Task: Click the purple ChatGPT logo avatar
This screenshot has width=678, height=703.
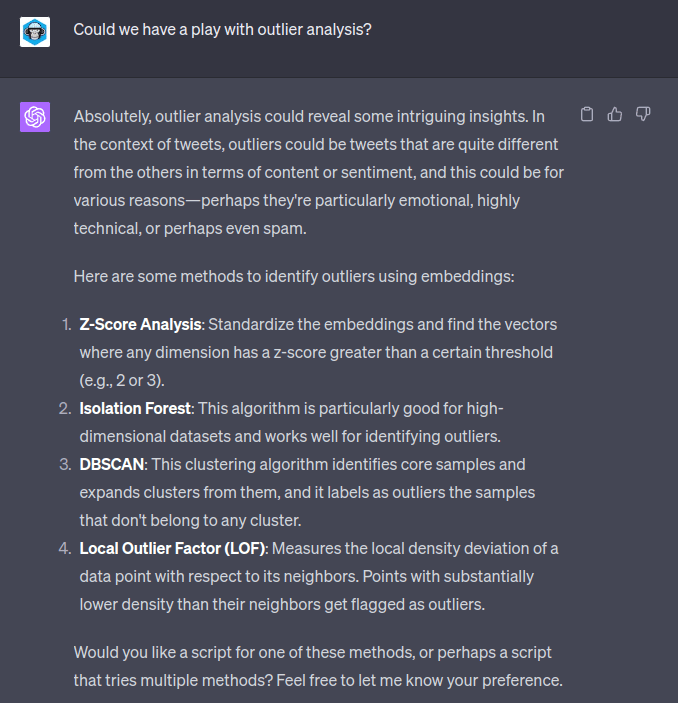Action: [x=35, y=117]
